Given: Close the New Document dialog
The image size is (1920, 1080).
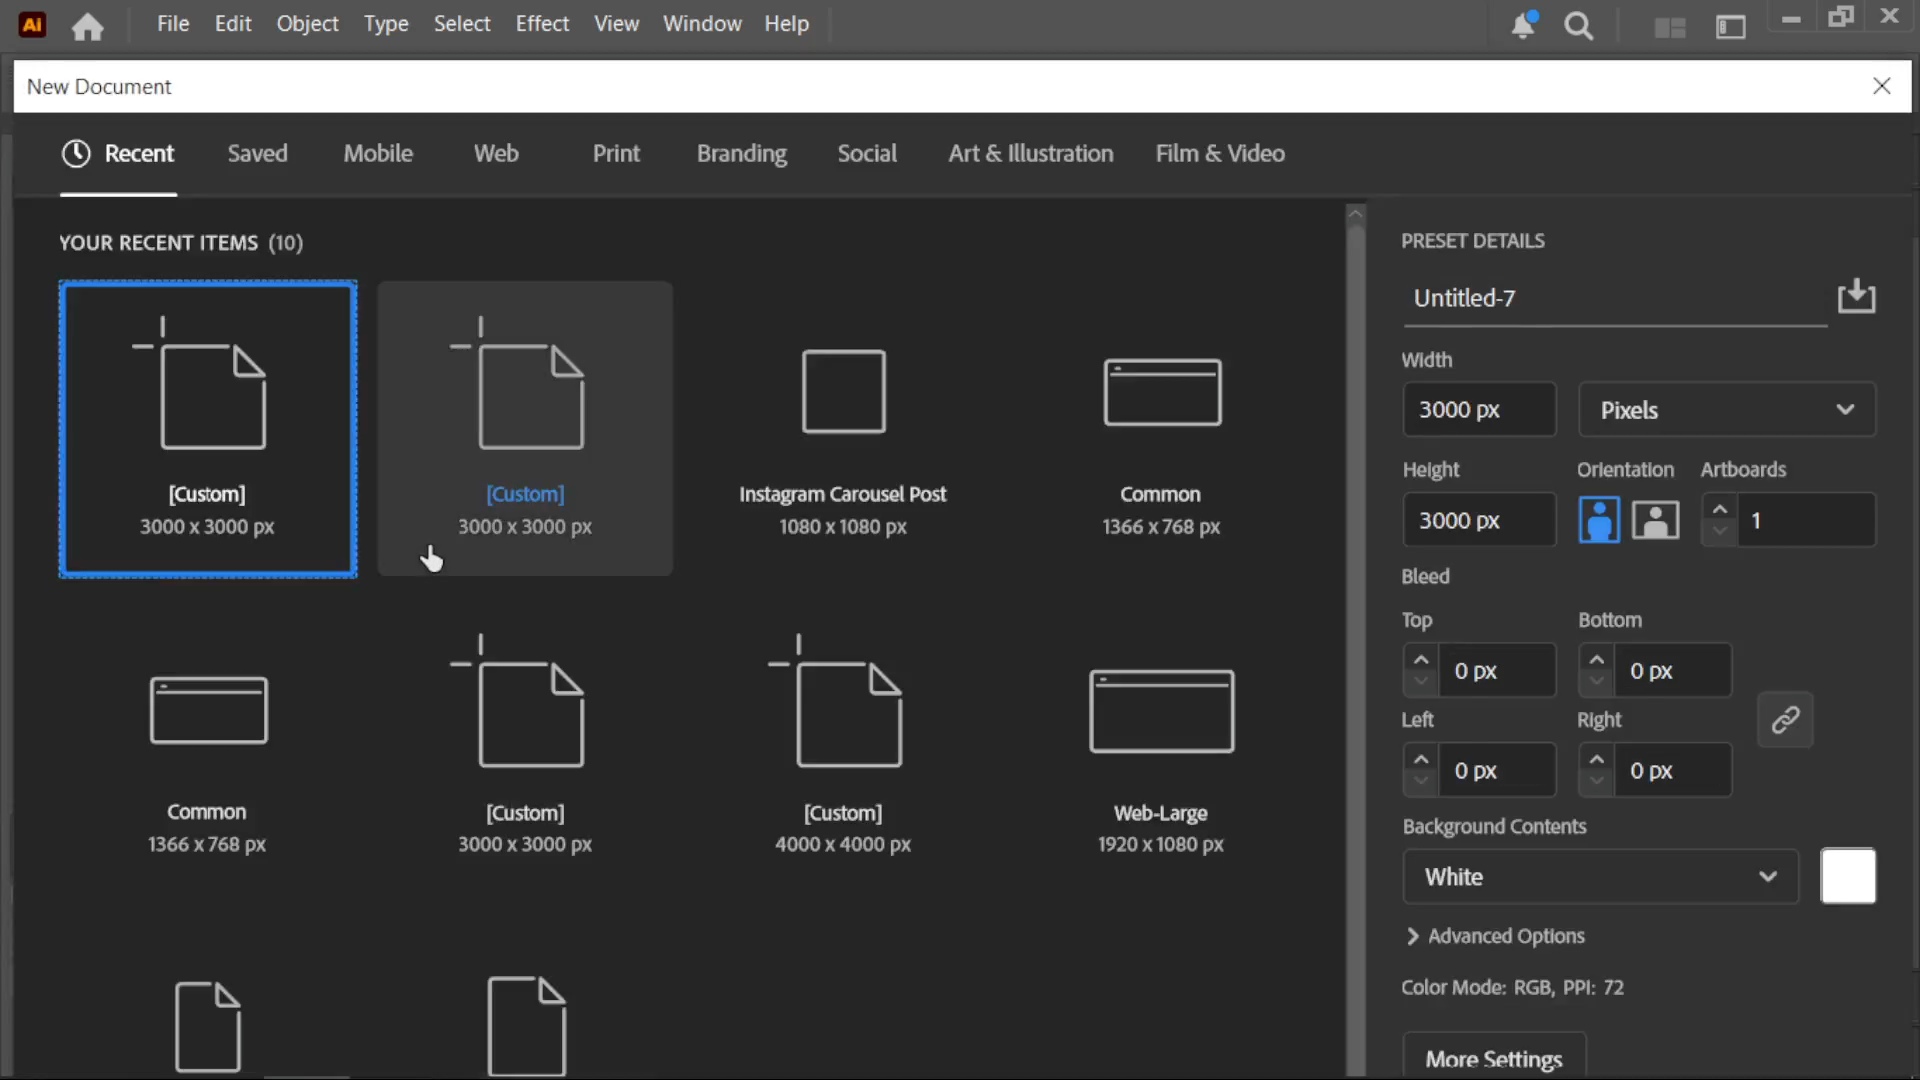Looking at the screenshot, I should coord(1882,86).
